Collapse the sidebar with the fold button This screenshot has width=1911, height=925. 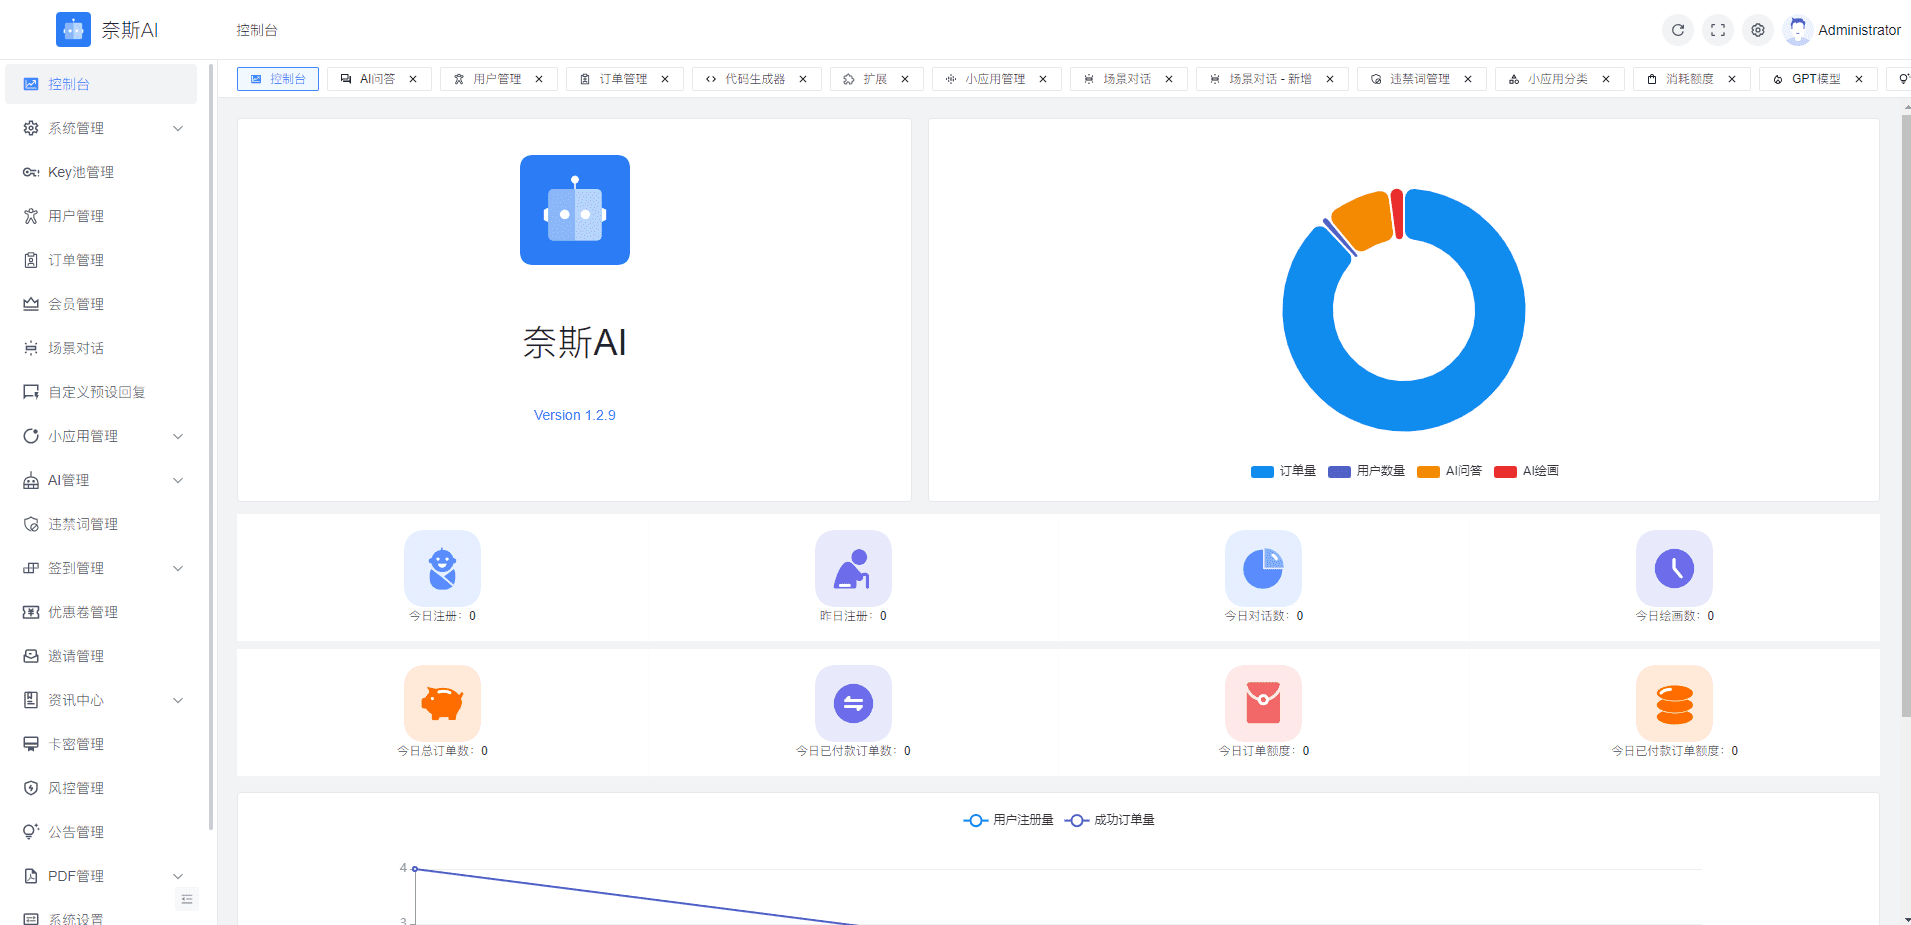point(187,899)
